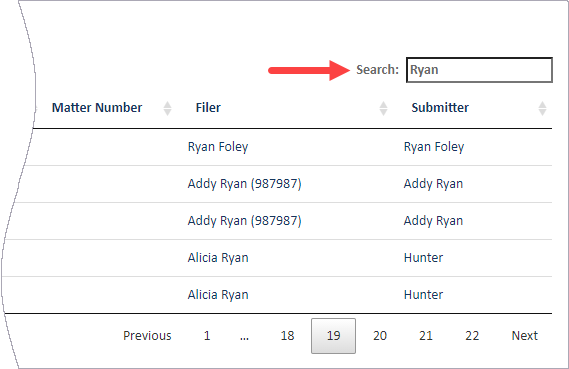
Task: Navigate to page 22
Action: tap(472, 336)
